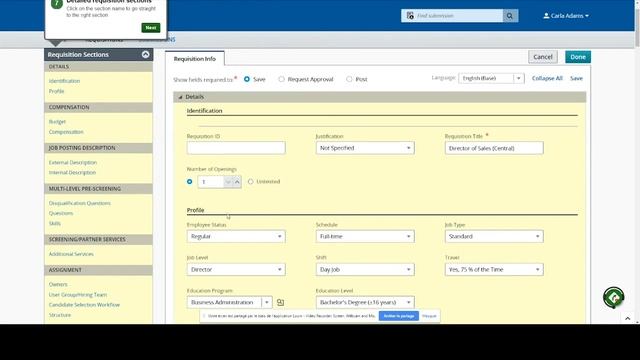Click the Find submission search field
This screenshot has width=640, height=360.
(458, 16)
